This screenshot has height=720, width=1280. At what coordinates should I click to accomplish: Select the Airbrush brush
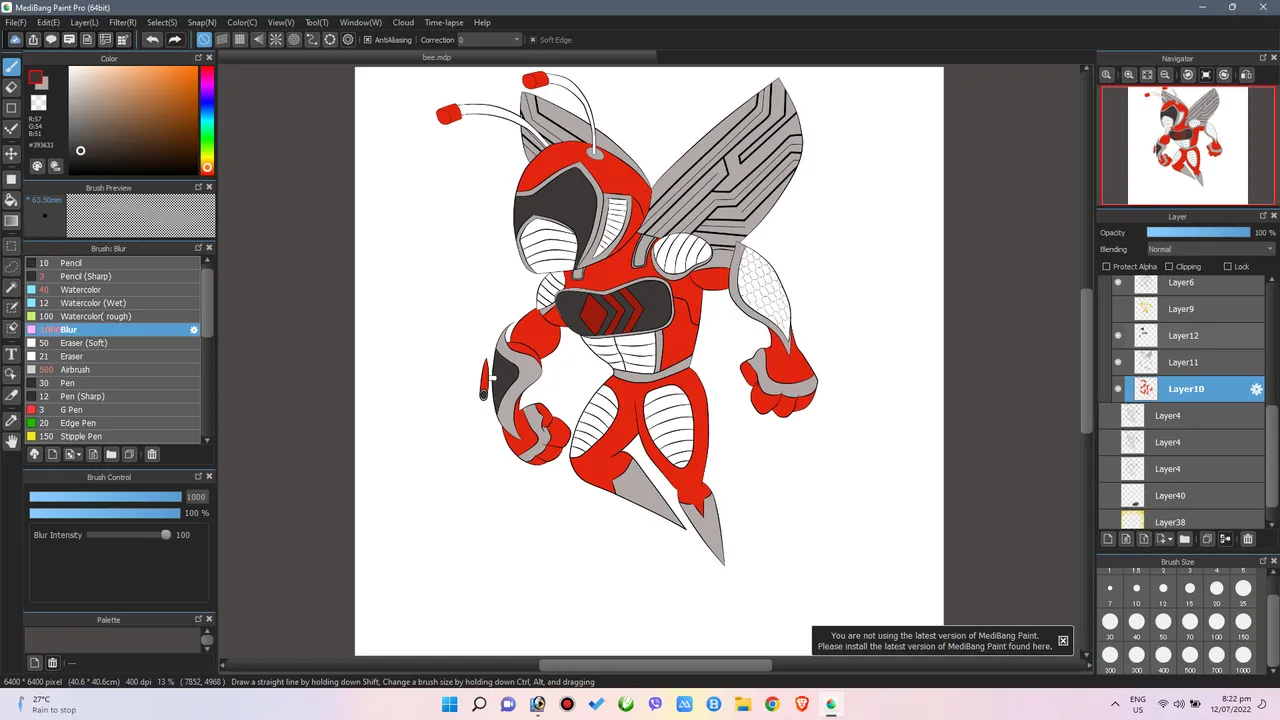tap(112, 370)
